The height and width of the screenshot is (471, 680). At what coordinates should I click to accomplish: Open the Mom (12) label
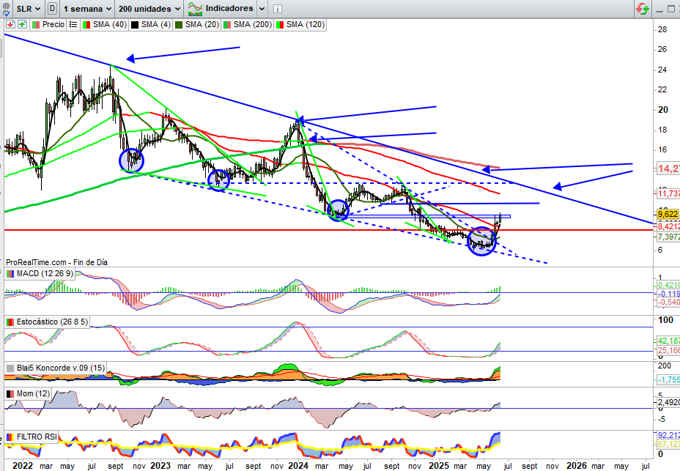33,394
